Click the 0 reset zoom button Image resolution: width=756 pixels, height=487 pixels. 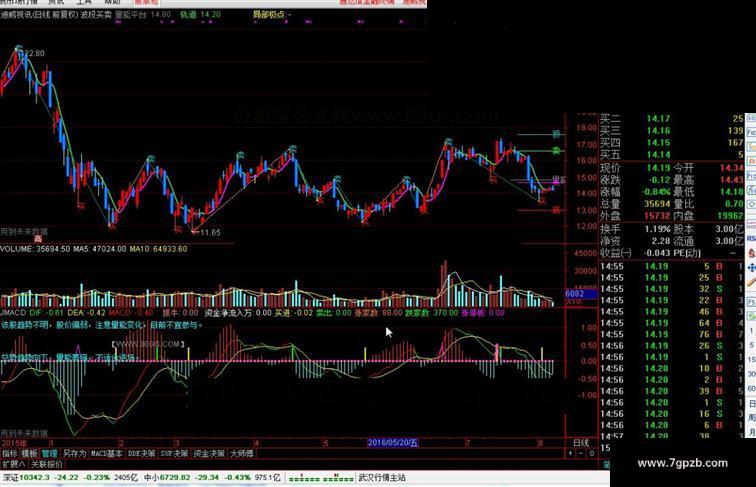592,454
